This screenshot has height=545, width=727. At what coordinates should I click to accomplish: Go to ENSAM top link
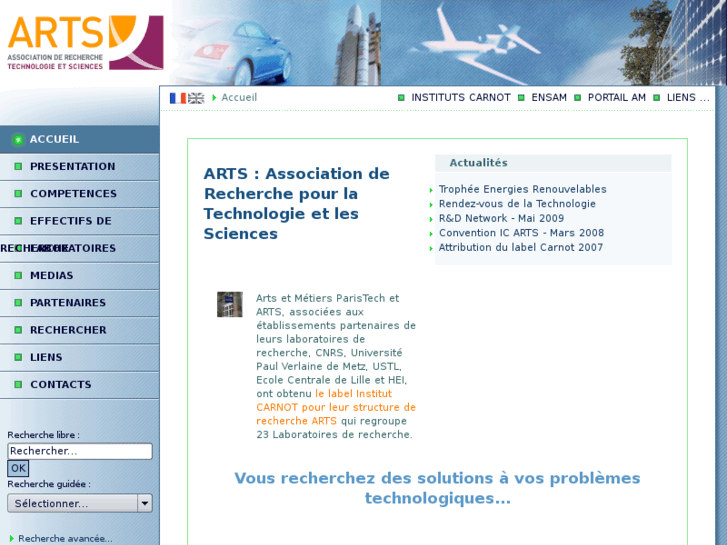tap(549, 98)
